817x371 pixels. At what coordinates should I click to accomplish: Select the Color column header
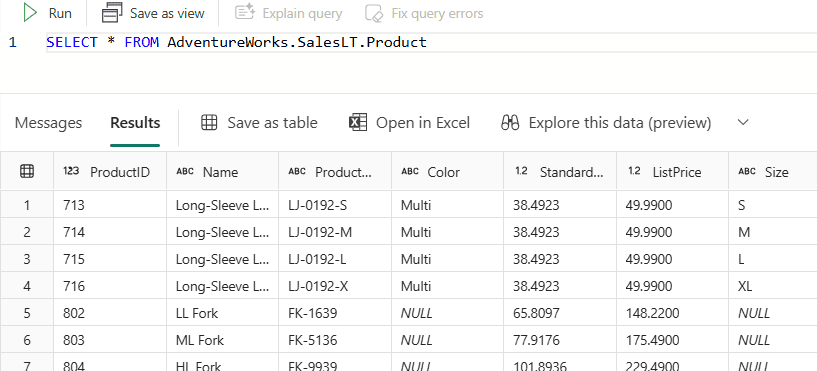click(x=448, y=170)
